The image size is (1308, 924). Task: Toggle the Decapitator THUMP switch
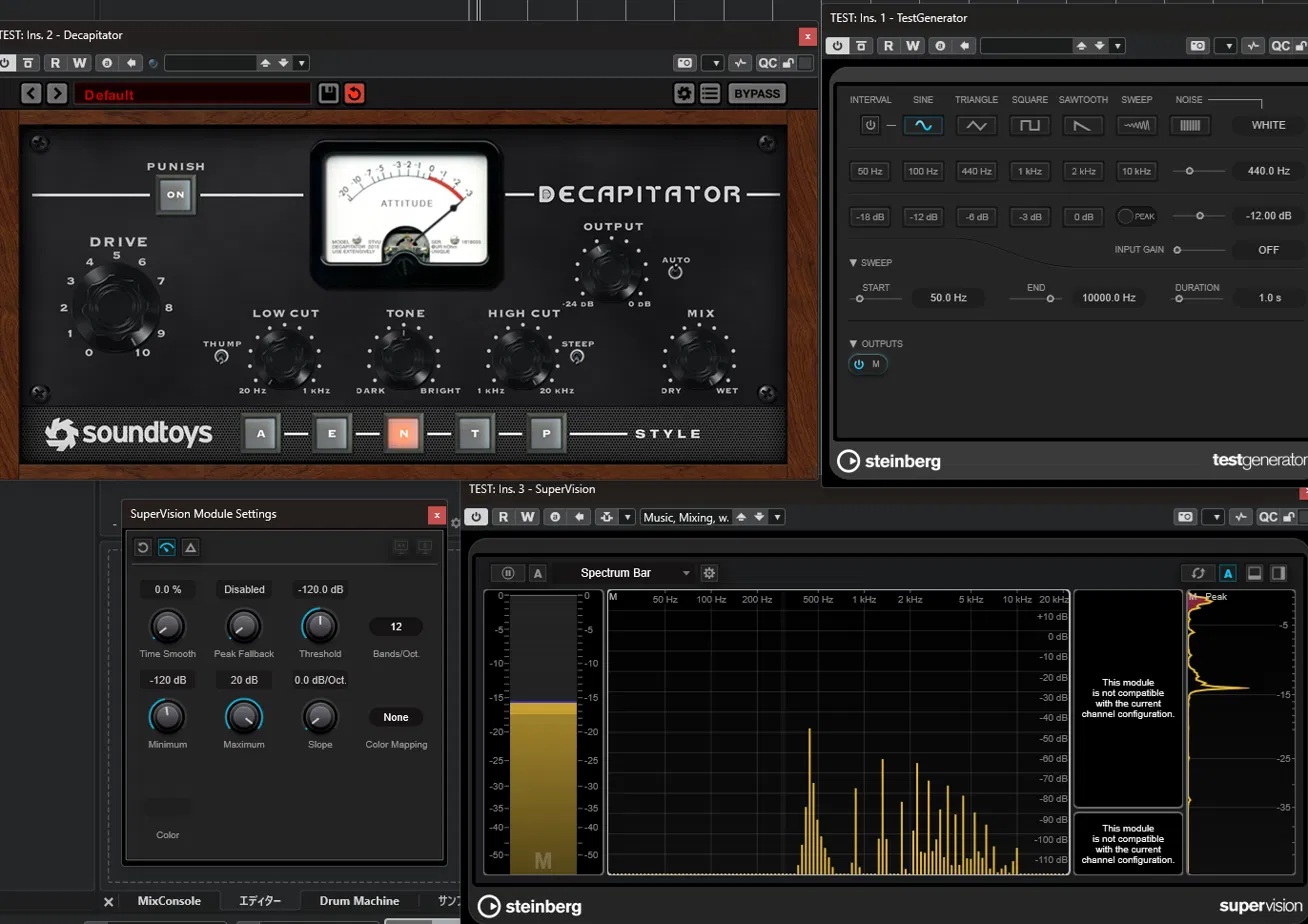(x=221, y=356)
